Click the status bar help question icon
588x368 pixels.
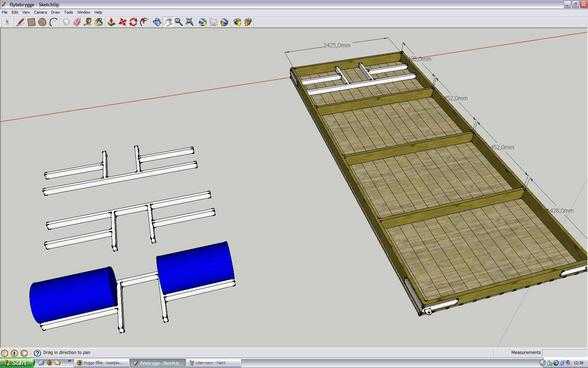click(37, 353)
